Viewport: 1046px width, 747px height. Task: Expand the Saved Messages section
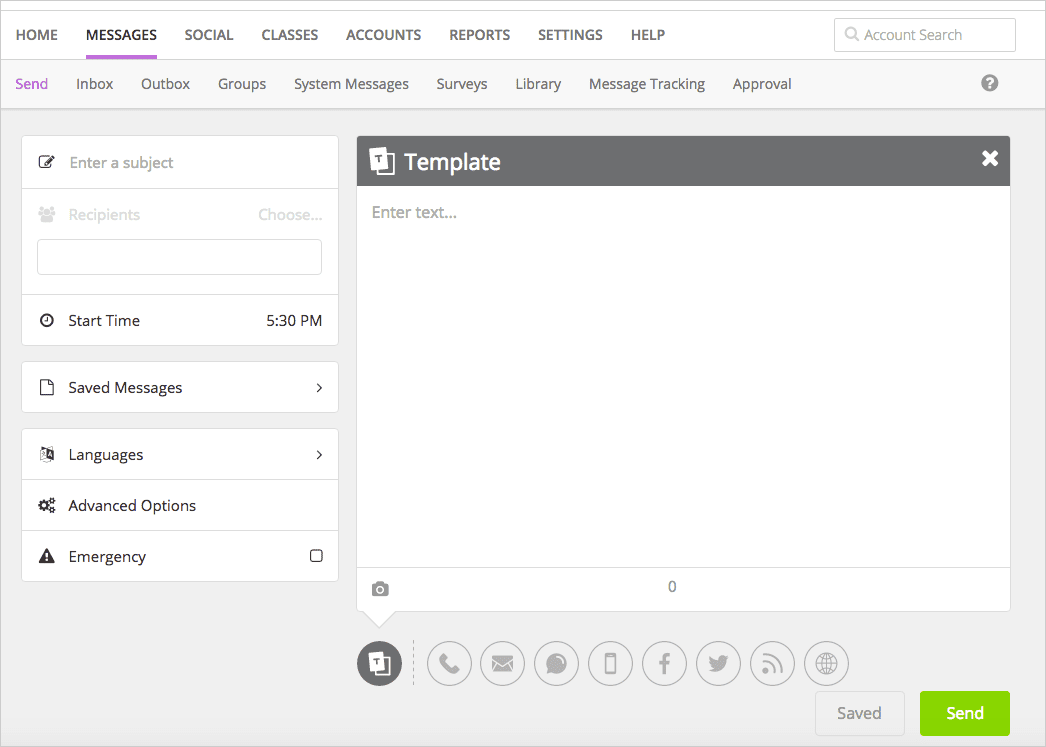pos(180,387)
